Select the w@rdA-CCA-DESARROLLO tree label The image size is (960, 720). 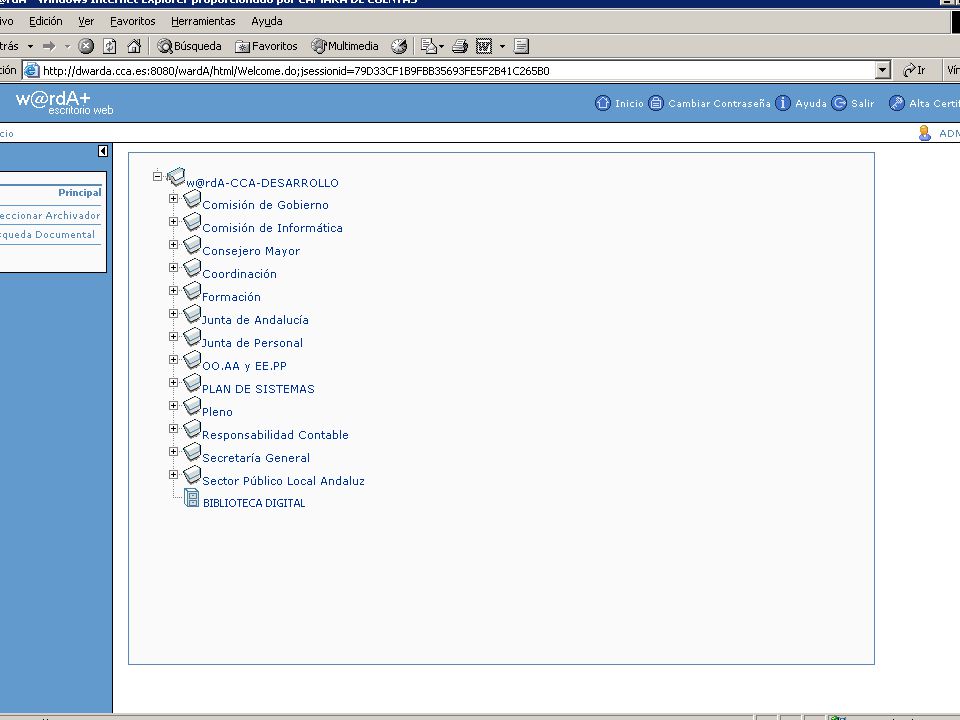(262, 183)
